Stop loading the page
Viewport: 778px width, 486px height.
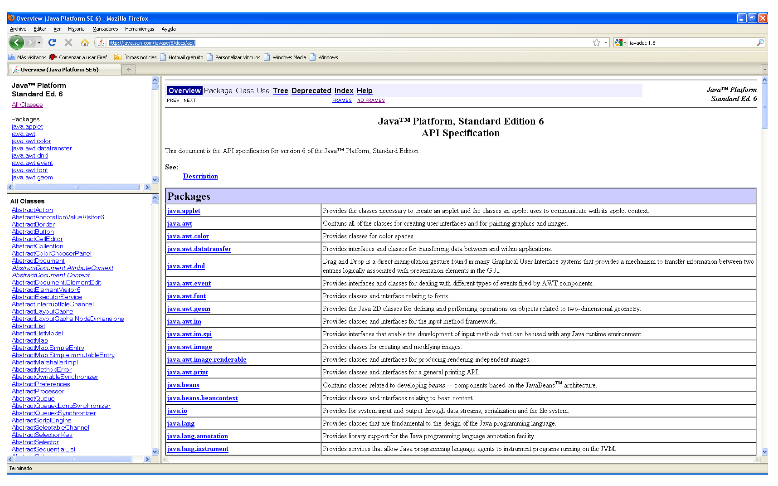(68, 43)
